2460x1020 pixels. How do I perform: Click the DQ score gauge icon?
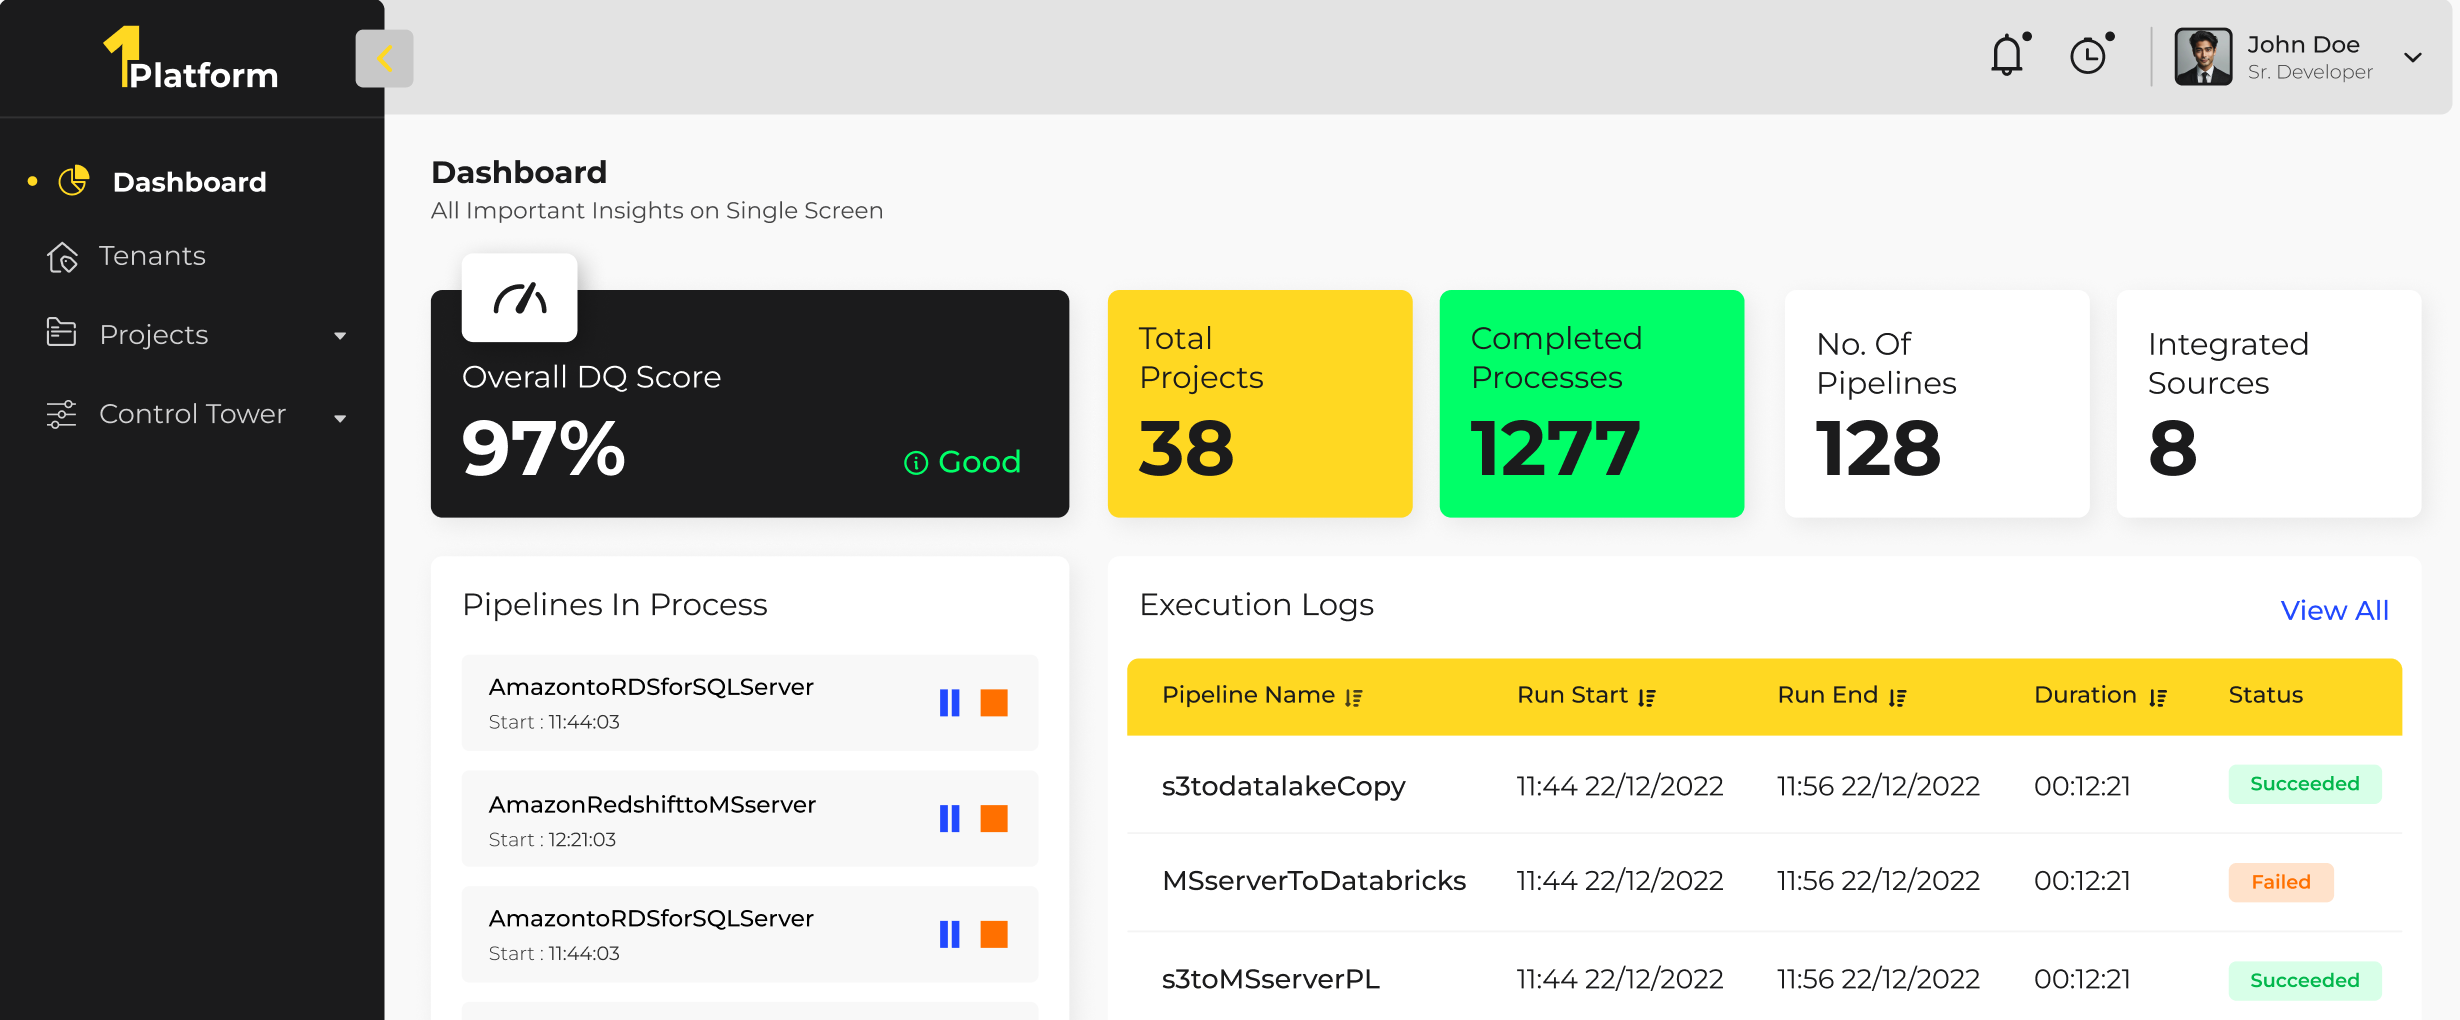click(x=519, y=297)
